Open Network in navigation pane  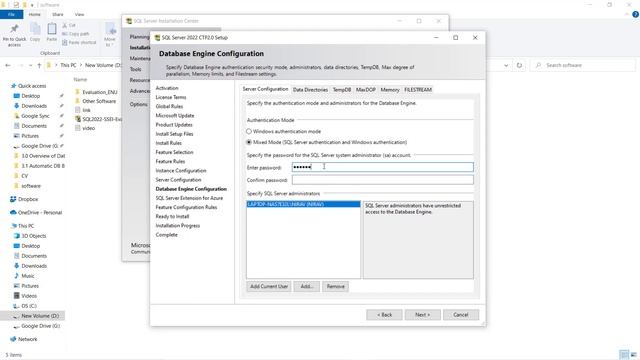click(27, 339)
